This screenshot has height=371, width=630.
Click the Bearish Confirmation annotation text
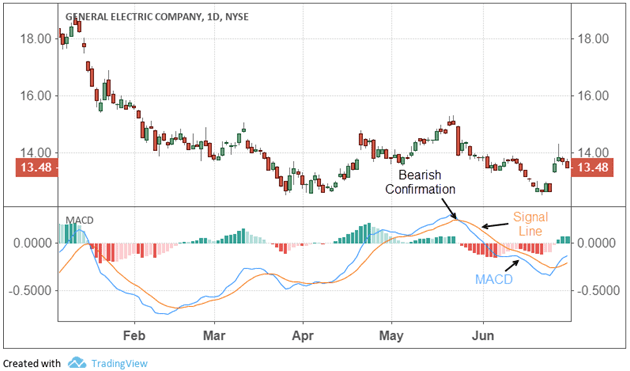420,182
